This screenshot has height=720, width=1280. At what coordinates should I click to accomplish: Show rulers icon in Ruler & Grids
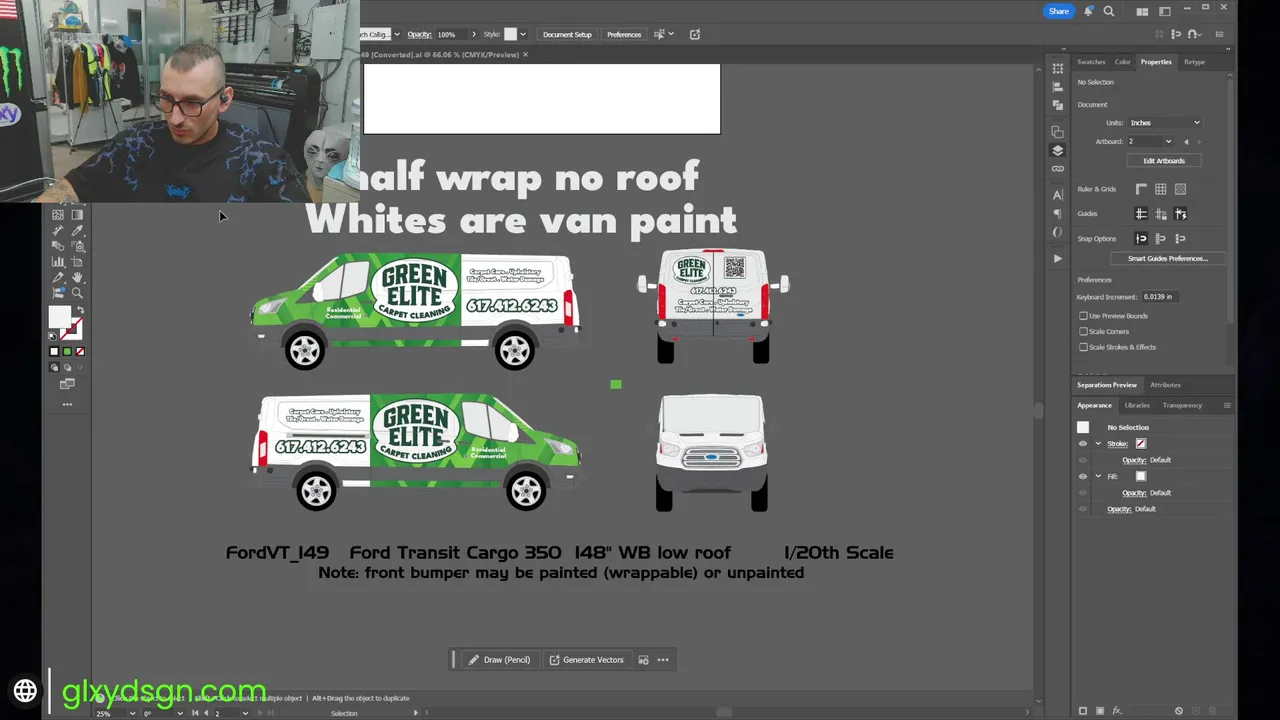(1141, 189)
